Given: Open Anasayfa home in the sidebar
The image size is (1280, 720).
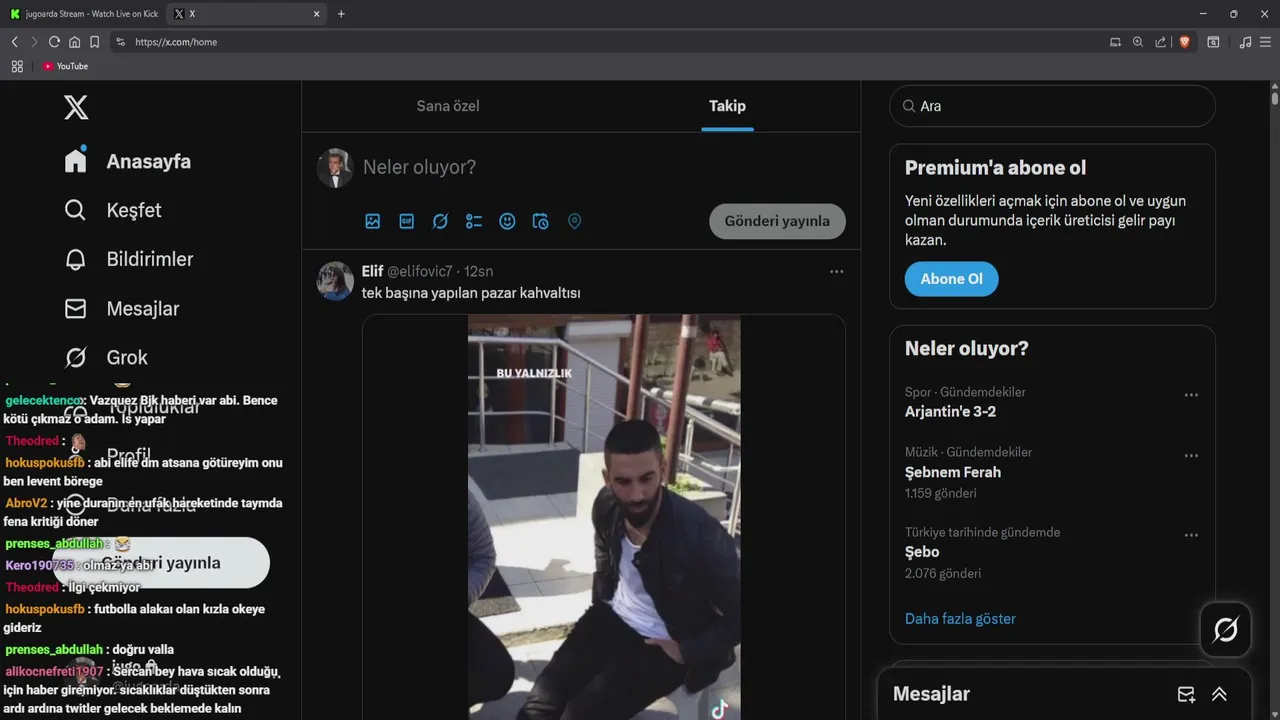Looking at the screenshot, I should coord(127,161).
